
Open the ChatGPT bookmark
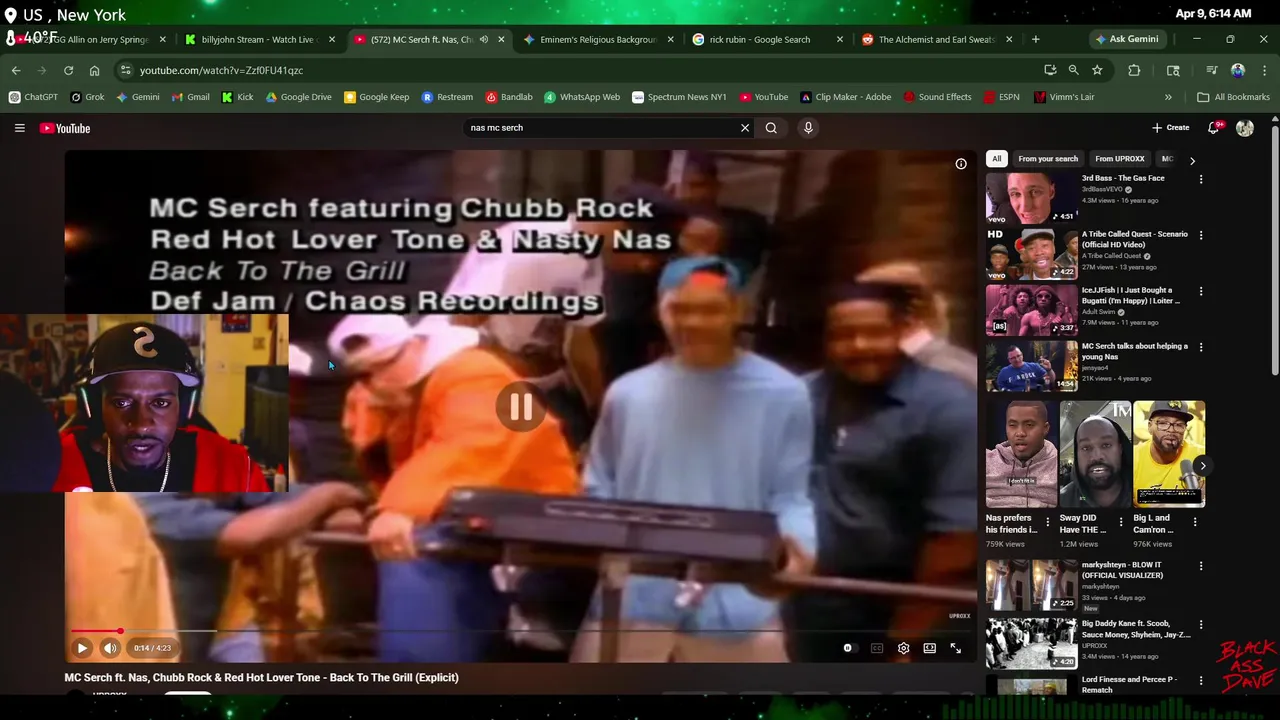click(33, 97)
